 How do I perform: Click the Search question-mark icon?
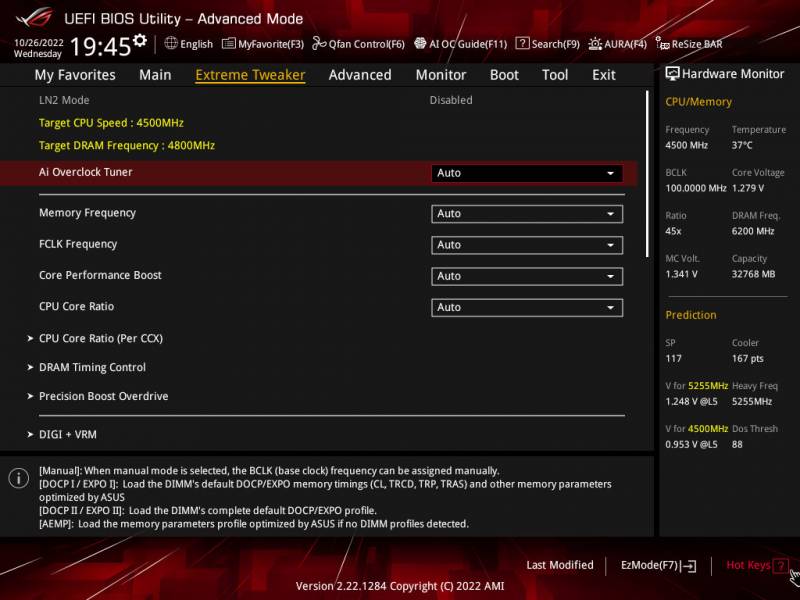click(x=522, y=43)
